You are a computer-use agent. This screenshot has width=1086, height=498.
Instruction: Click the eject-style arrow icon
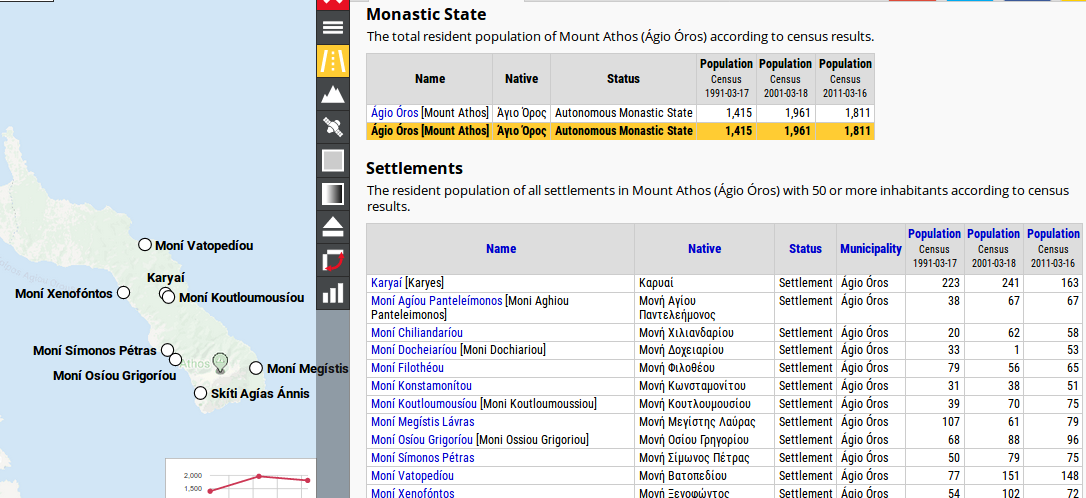click(333, 226)
